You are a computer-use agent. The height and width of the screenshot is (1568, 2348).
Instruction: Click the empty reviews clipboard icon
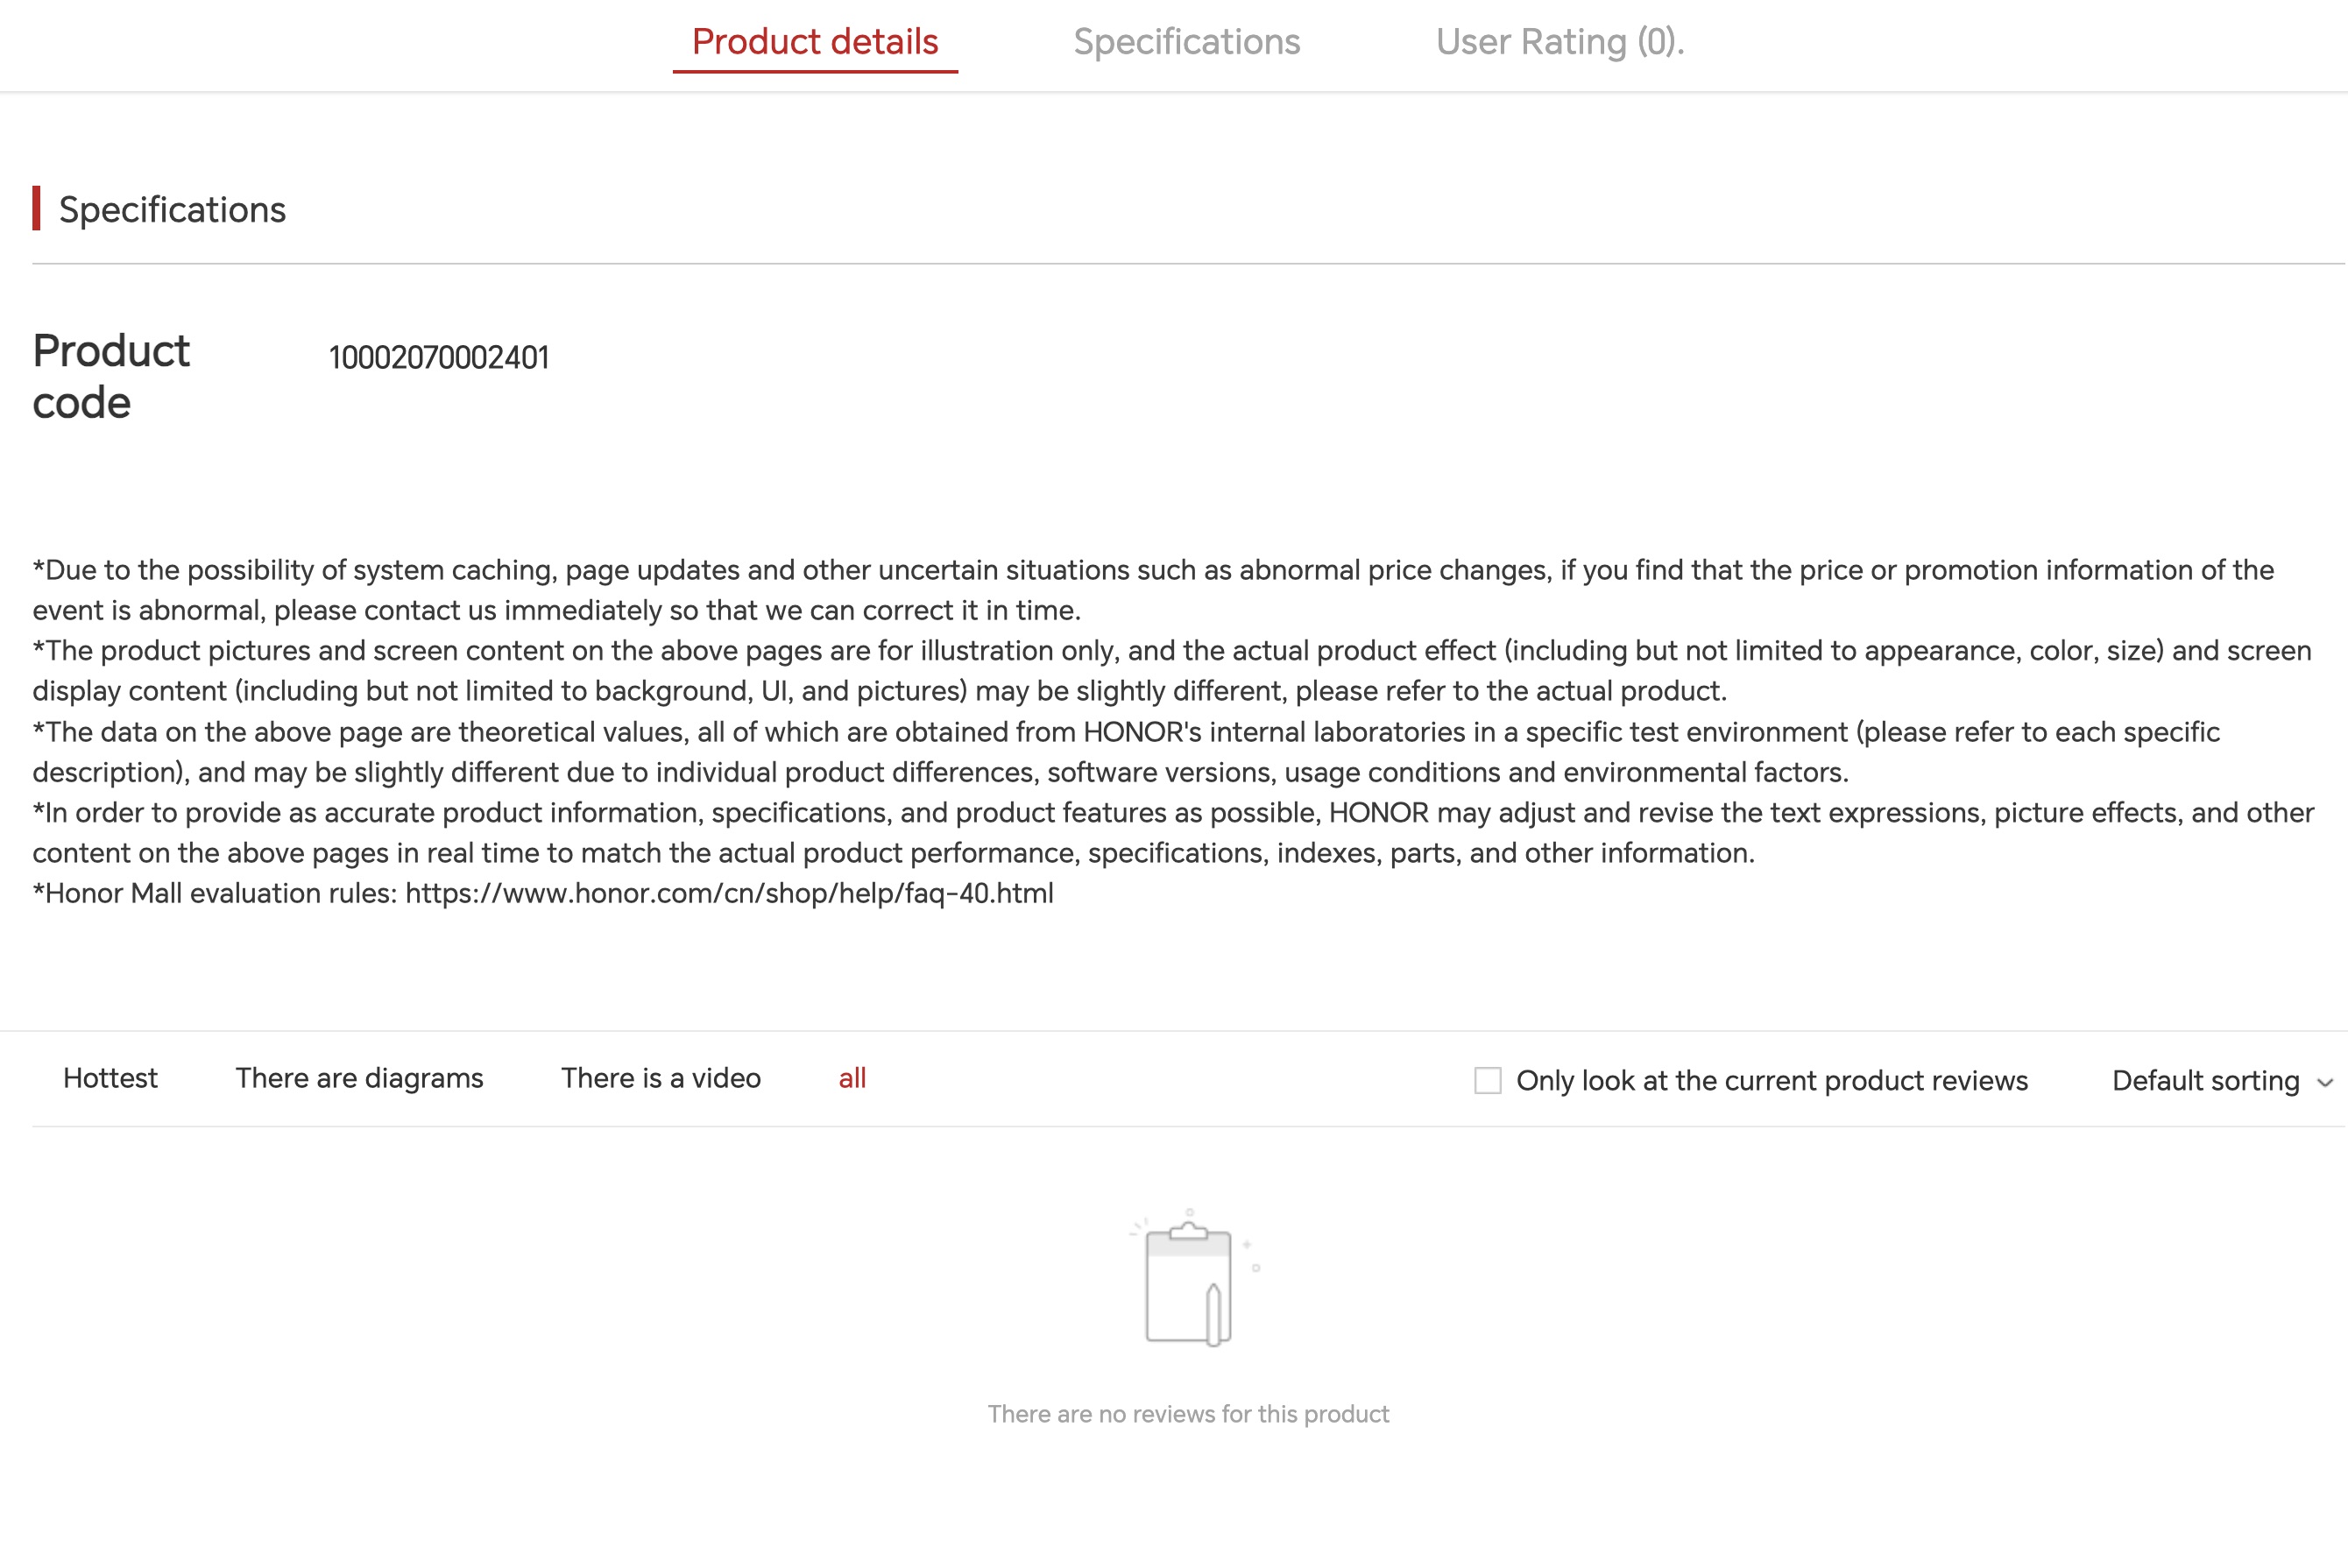[x=1190, y=1278]
